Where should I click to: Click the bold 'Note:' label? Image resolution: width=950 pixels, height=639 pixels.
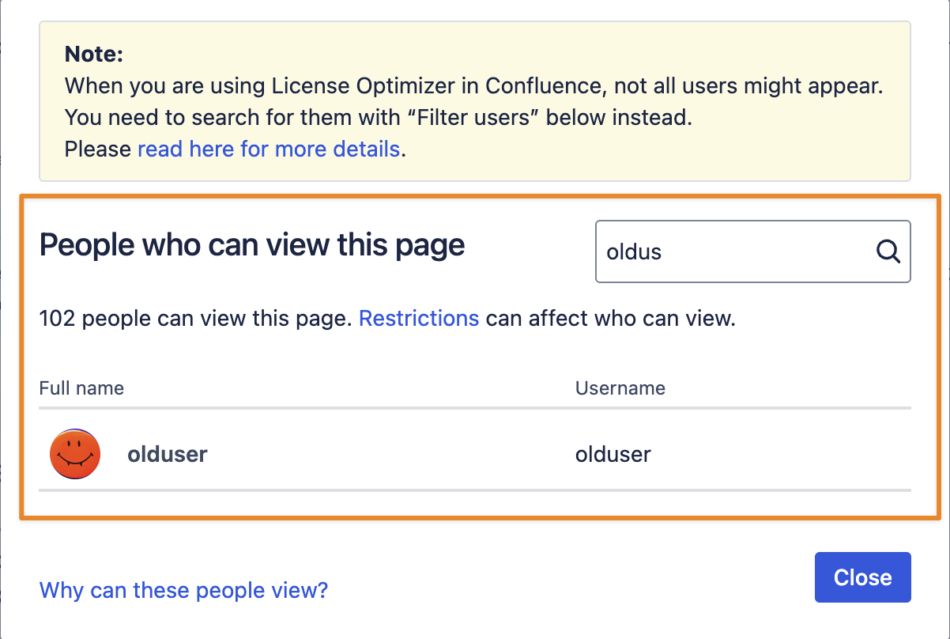click(94, 54)
